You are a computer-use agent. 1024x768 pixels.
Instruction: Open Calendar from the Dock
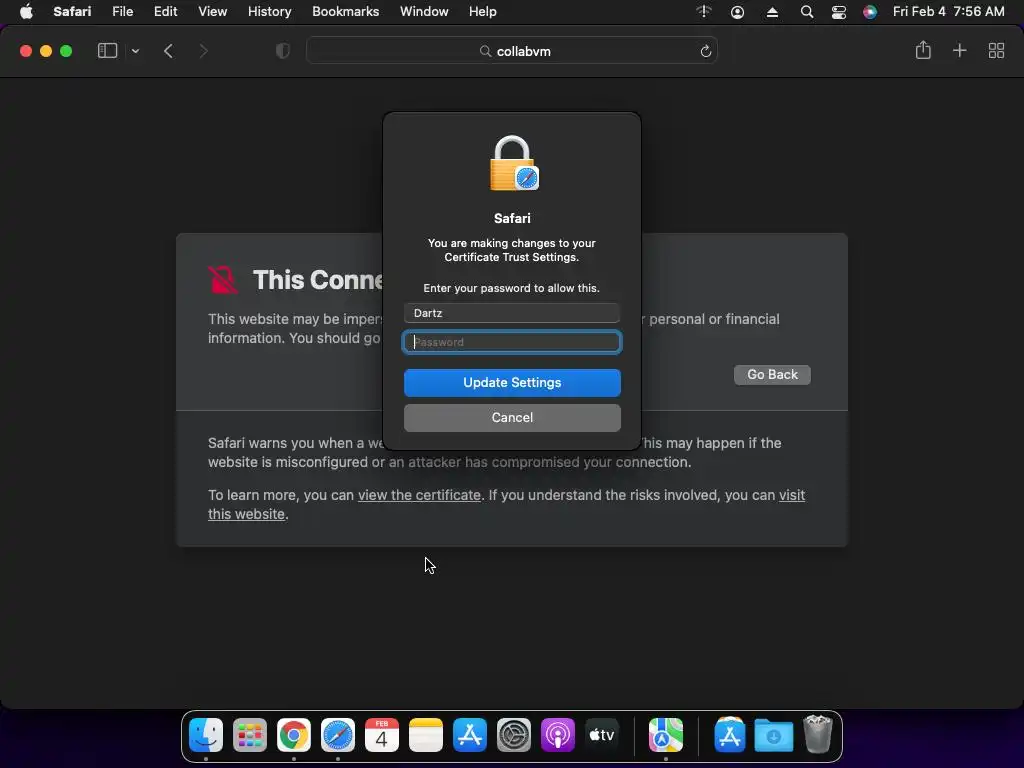381,735
